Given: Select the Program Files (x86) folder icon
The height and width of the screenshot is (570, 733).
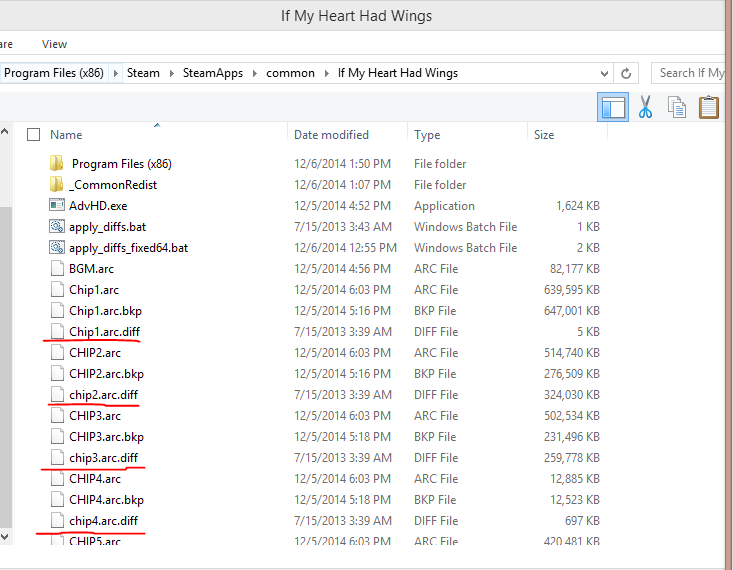Looking at the screenshot, I should pos(57,164).
